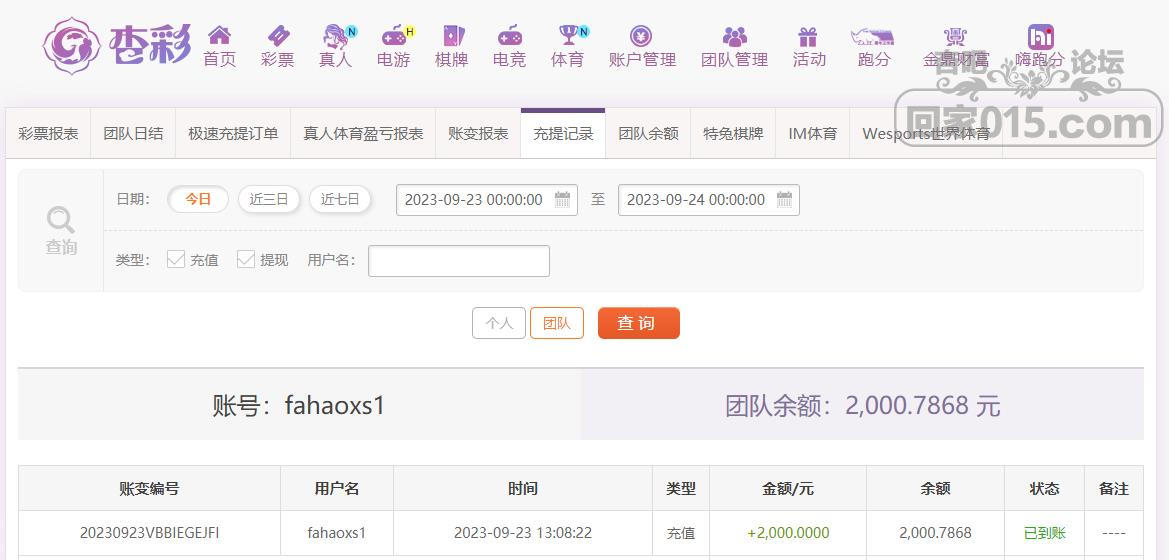The image size is (1169, 560).
Task: Click the 账变编号 column header
Action: point(149,488)
